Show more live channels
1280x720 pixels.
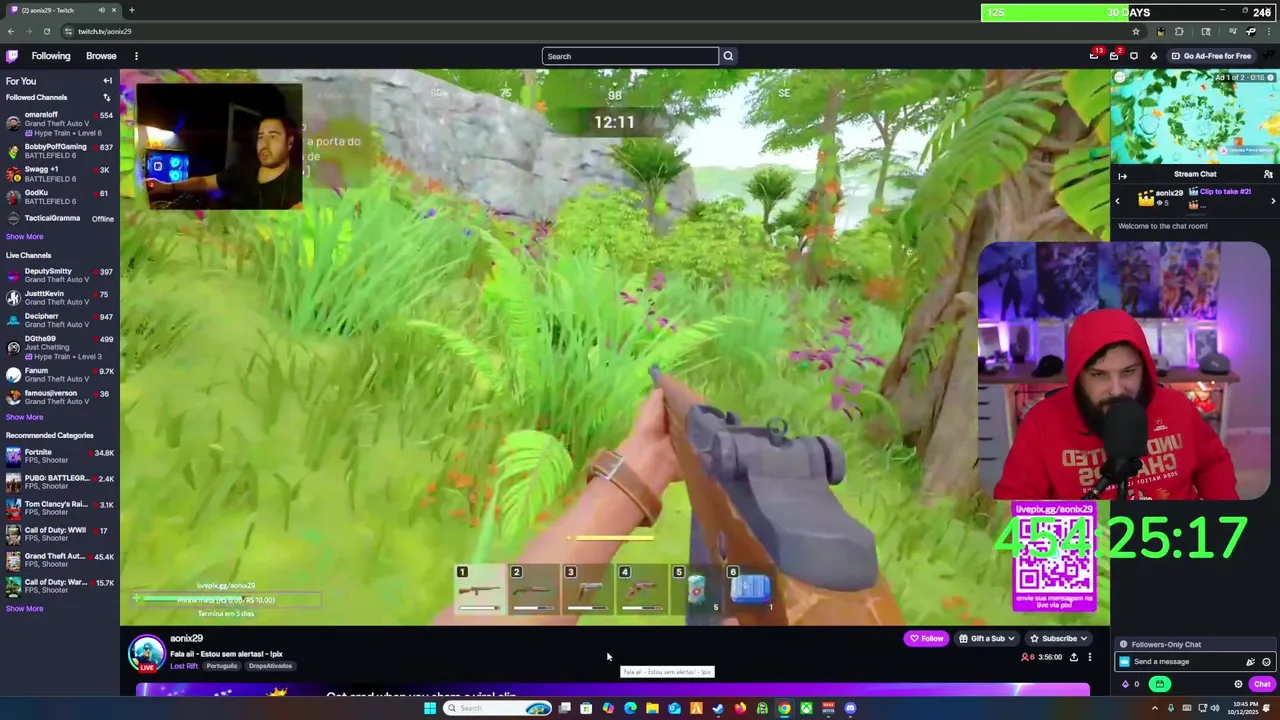pyautogui.click(x=24, y=417)
